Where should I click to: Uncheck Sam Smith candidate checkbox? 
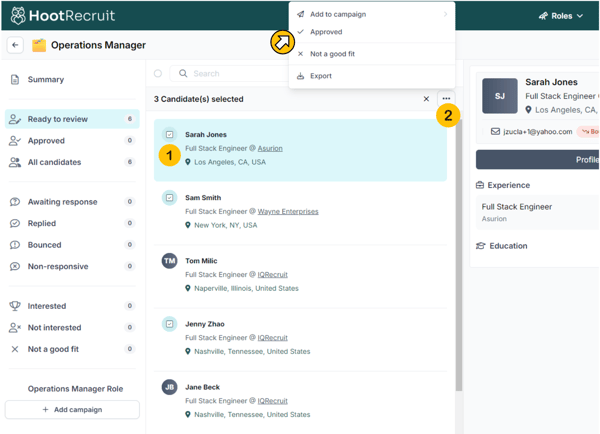pos(170,198)
